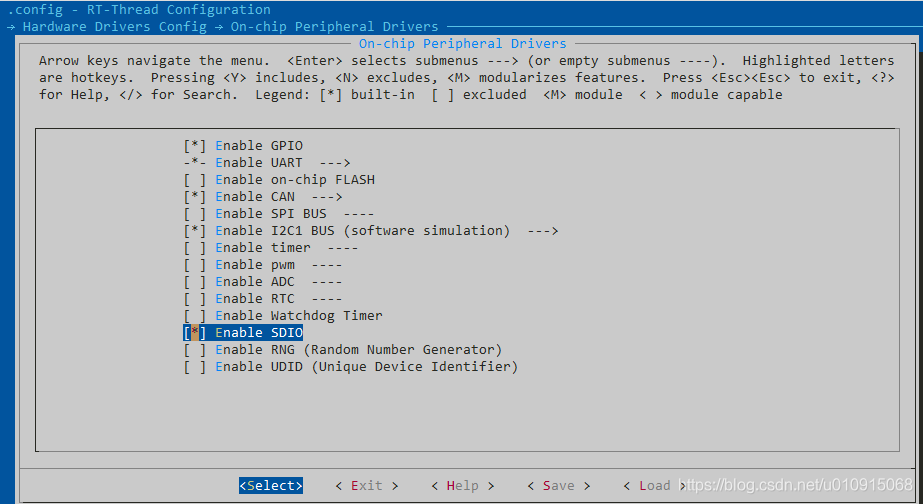Open the empty RTC submenu dashes
Viewport: 923px width, 504px height.
(x=327, y=299)
